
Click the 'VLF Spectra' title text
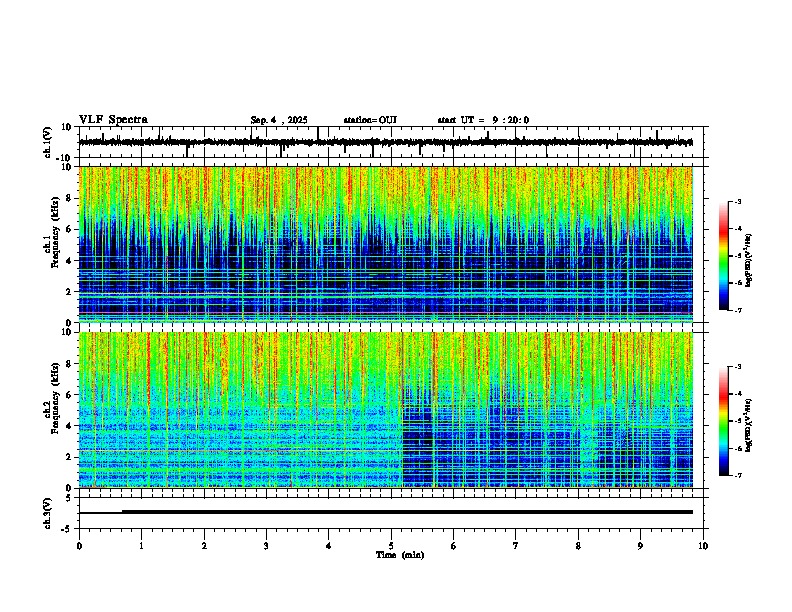pyautogui.click(x=113, y=120)
